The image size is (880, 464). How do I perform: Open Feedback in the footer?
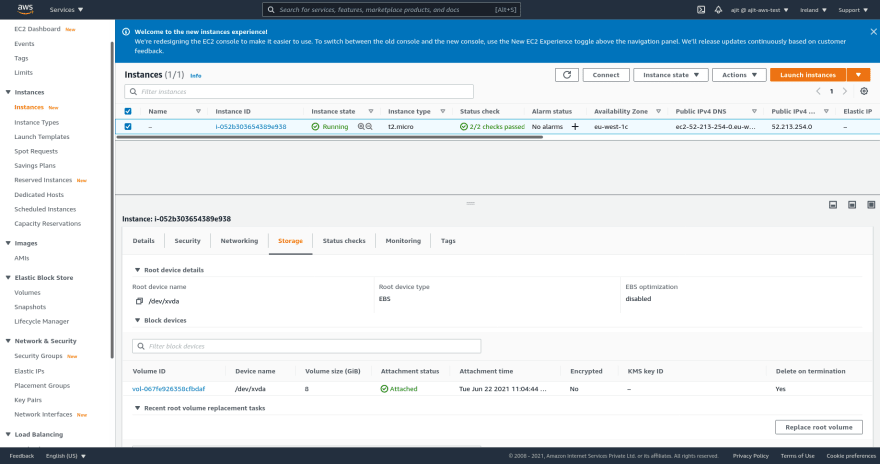point(22,456)
